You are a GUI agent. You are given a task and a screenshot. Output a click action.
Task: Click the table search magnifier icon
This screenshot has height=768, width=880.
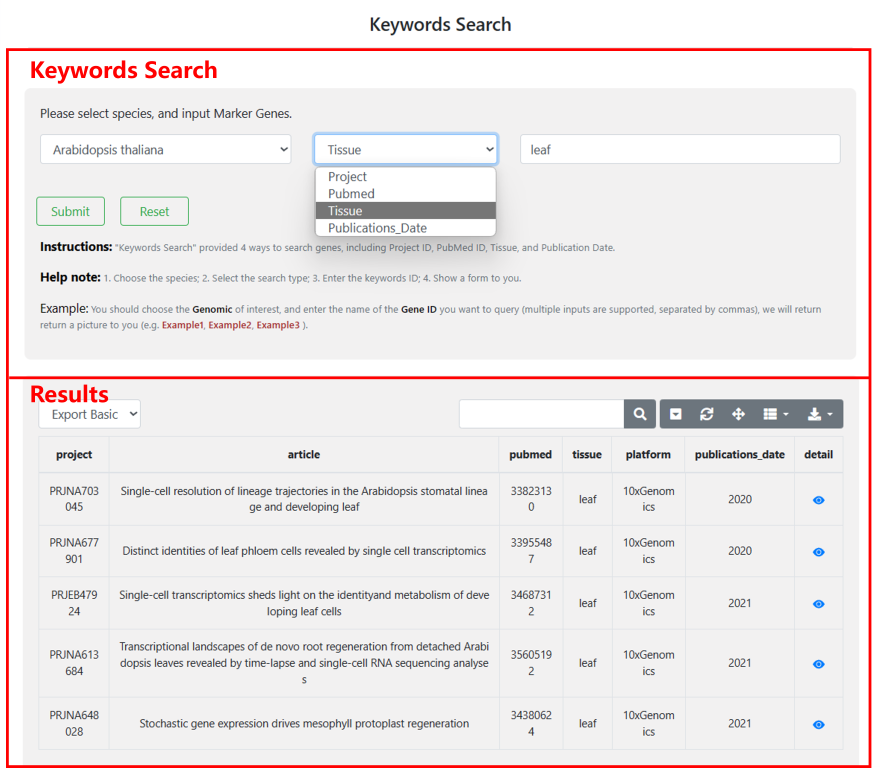tap(640, 414)
